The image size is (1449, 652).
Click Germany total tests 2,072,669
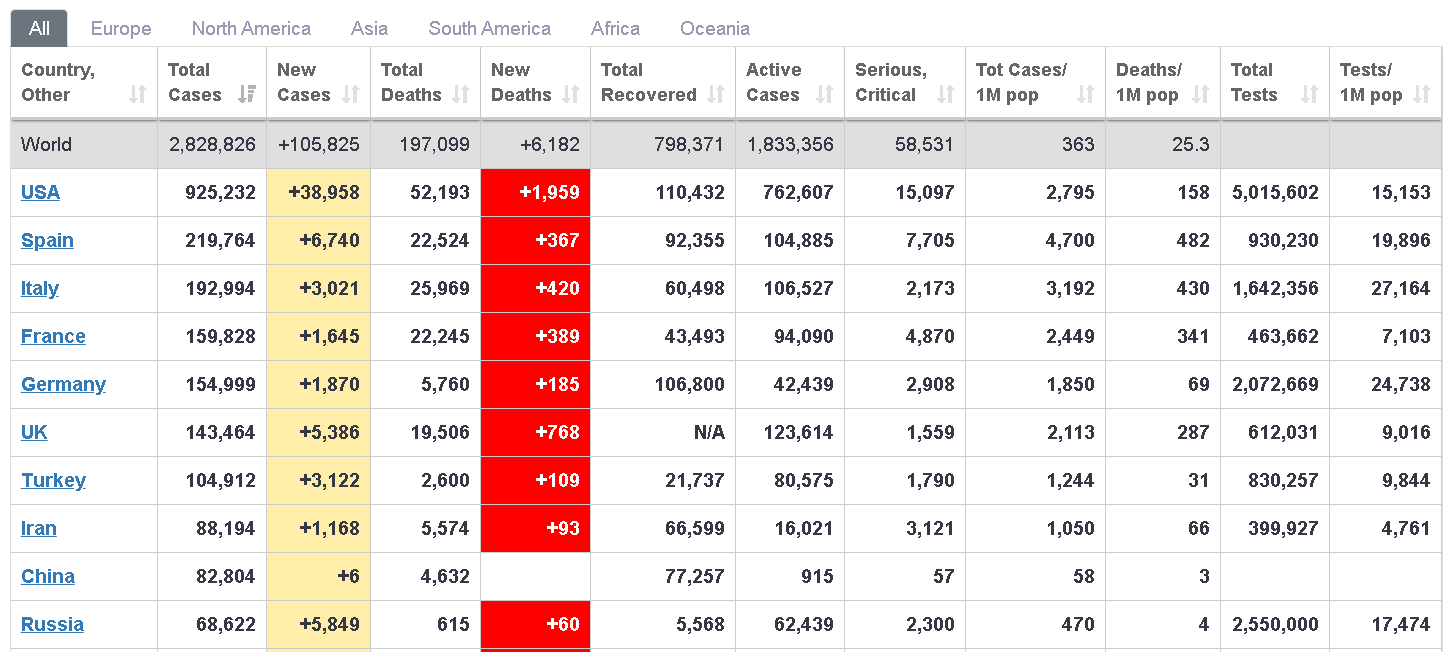click(1275, 384)
